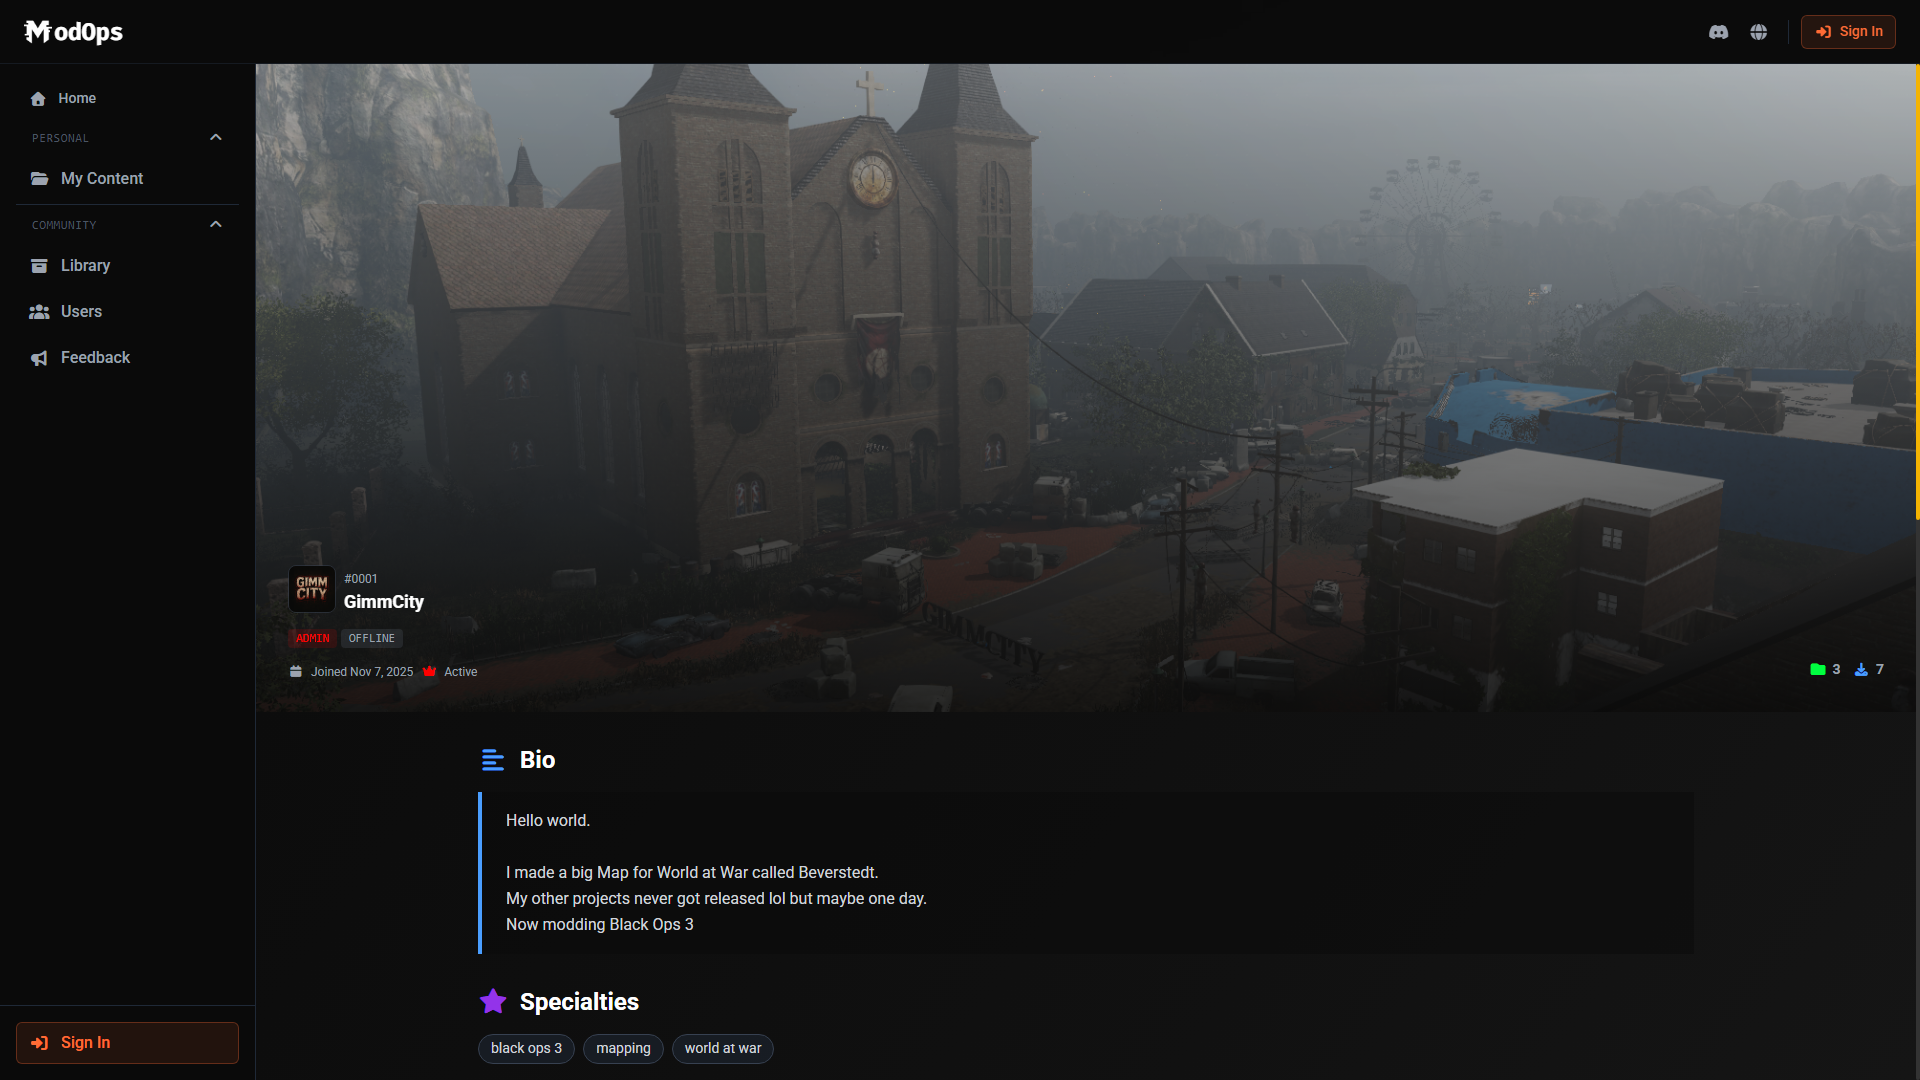The height and width of the screenshot is (1080, 1920).
Task: Click the orange page scrollbar
Action: [1916, 290]
